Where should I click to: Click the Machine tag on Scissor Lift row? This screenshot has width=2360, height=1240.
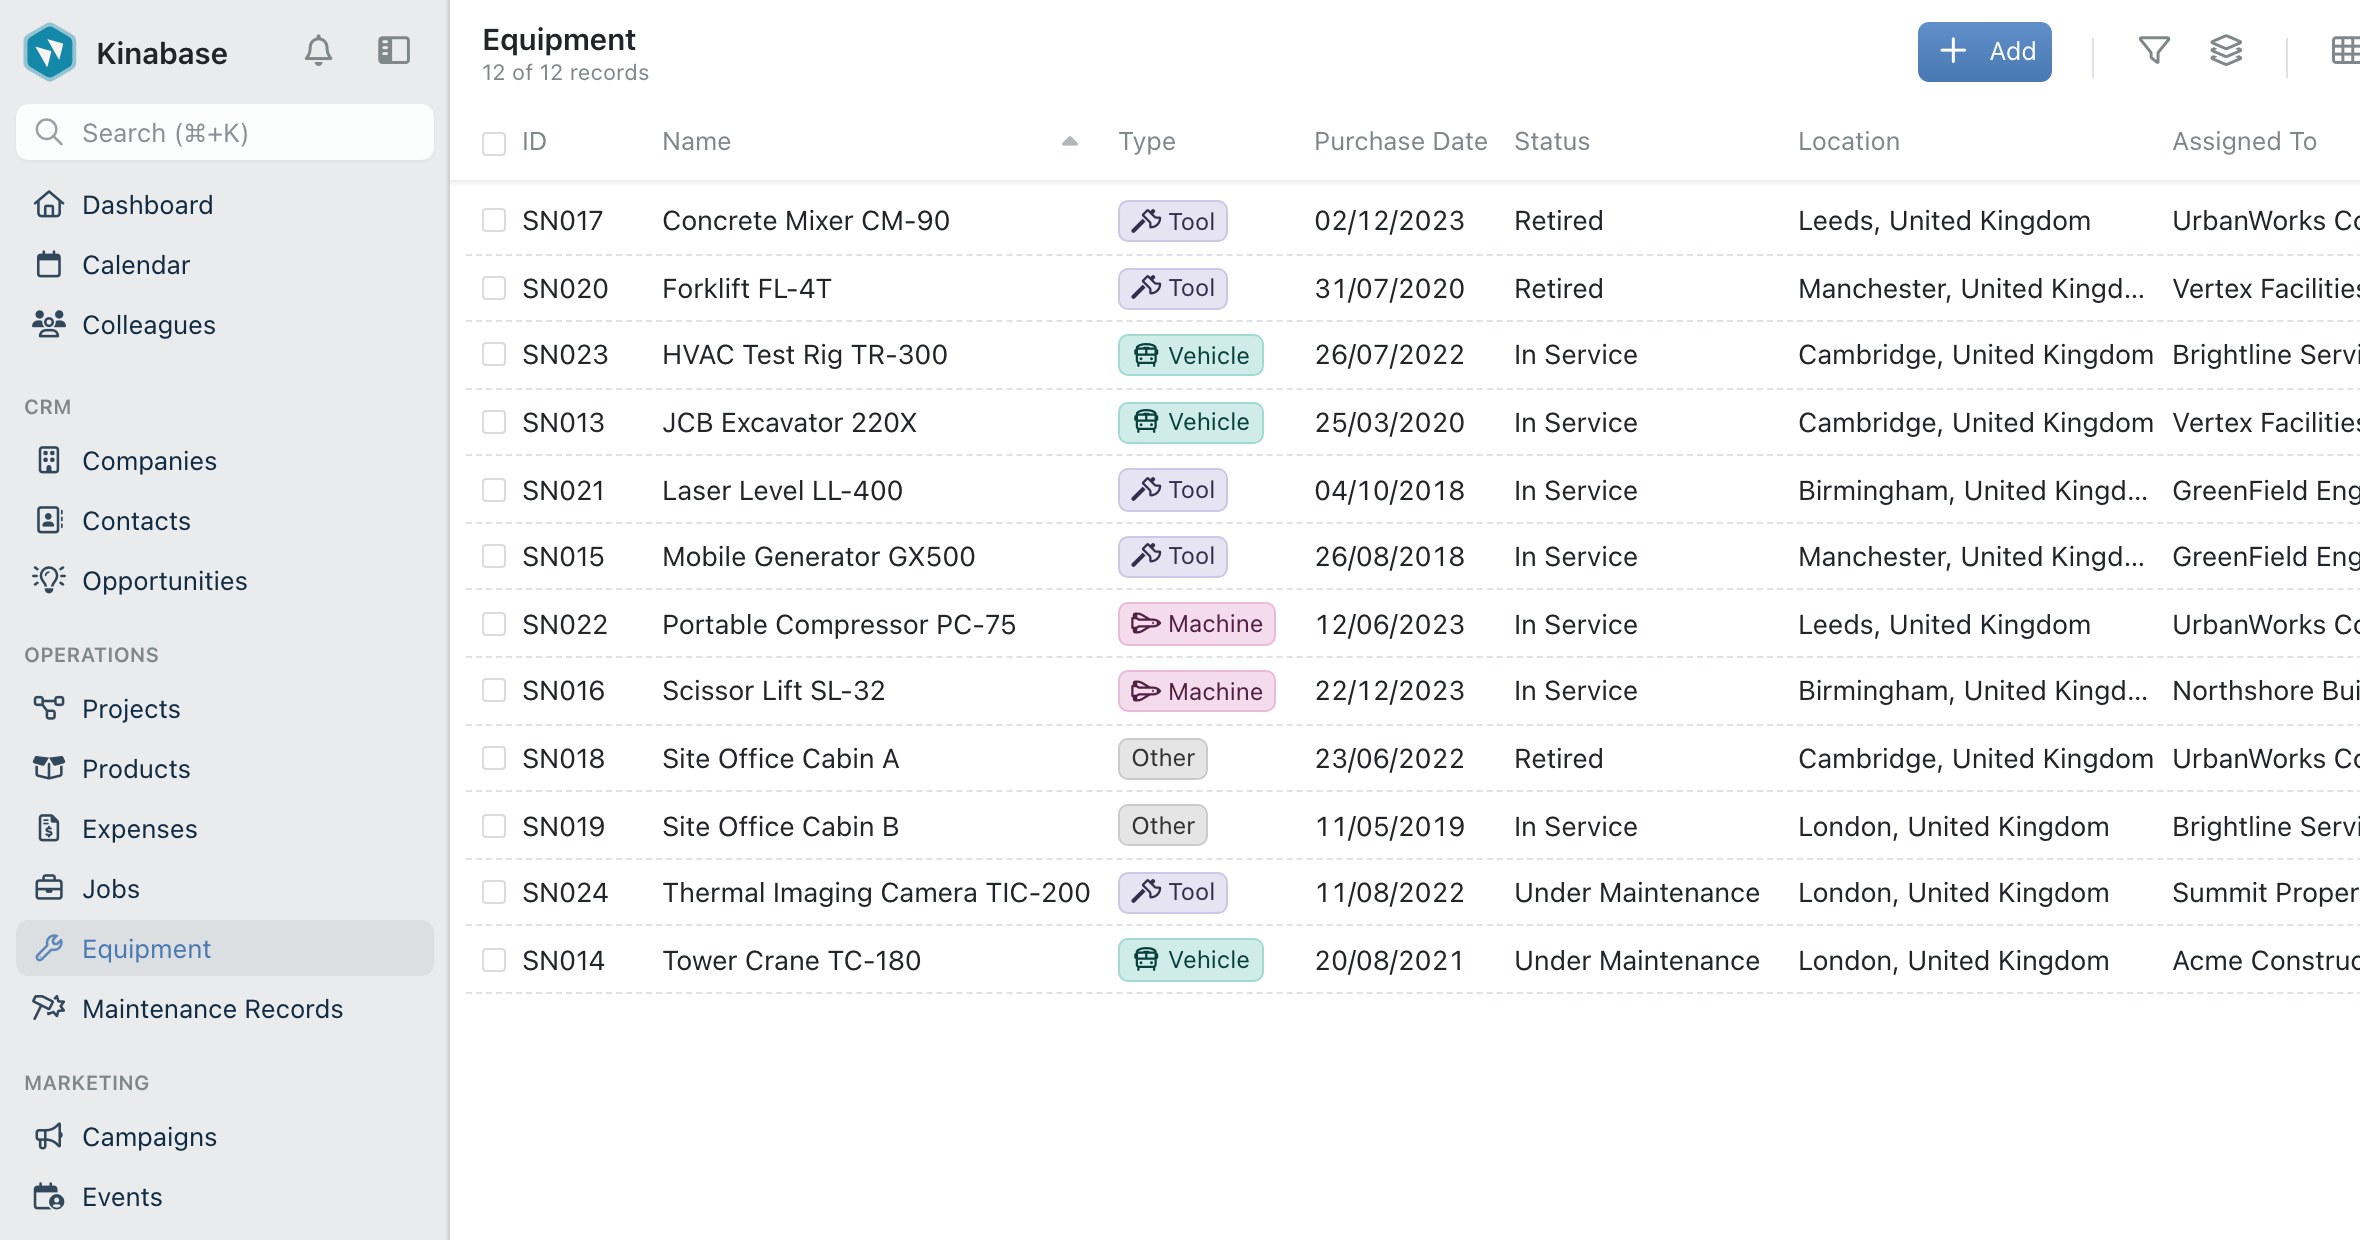point(1197,691)
